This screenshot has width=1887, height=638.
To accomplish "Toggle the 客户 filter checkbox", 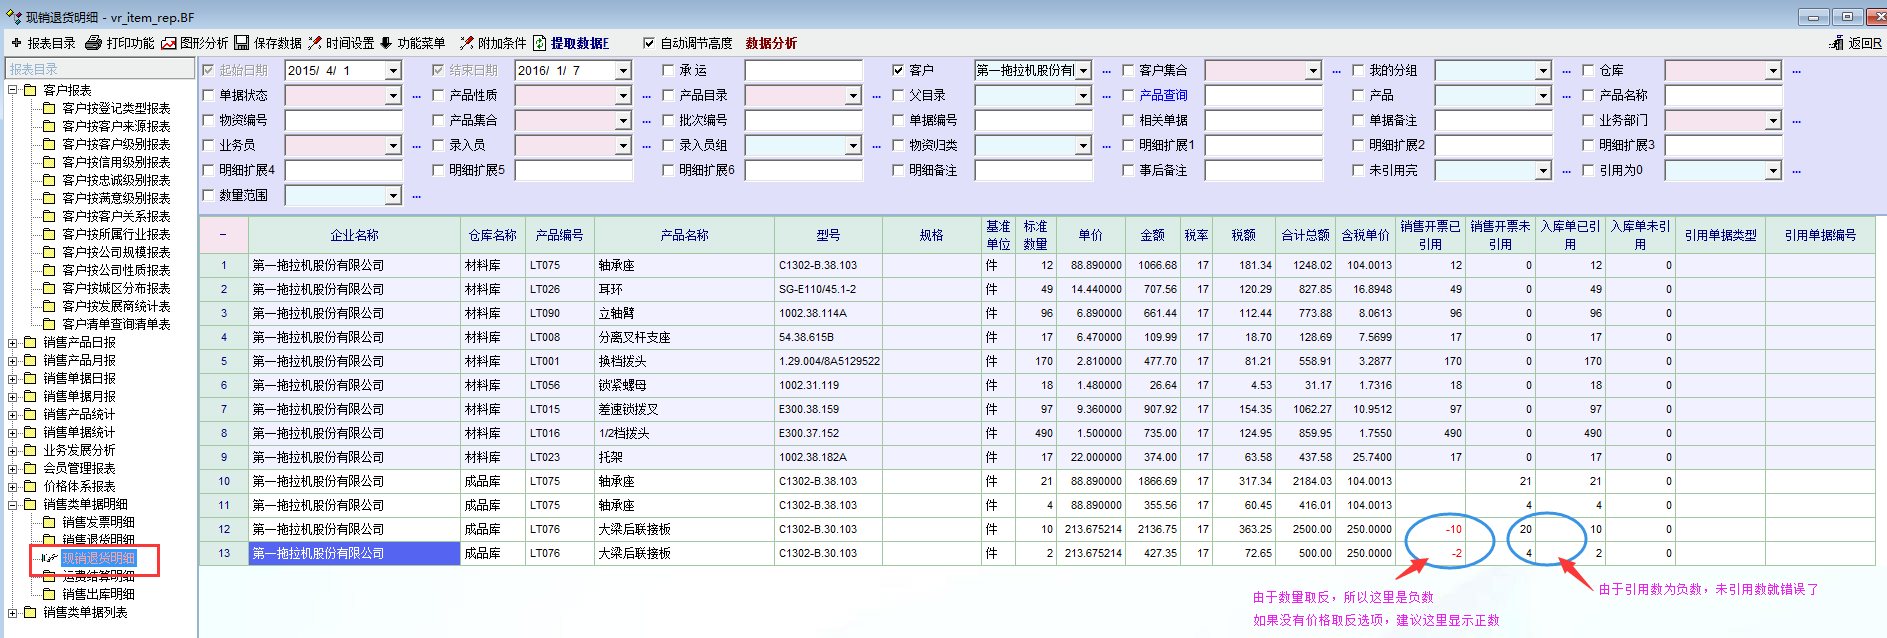I will point(898,70).
